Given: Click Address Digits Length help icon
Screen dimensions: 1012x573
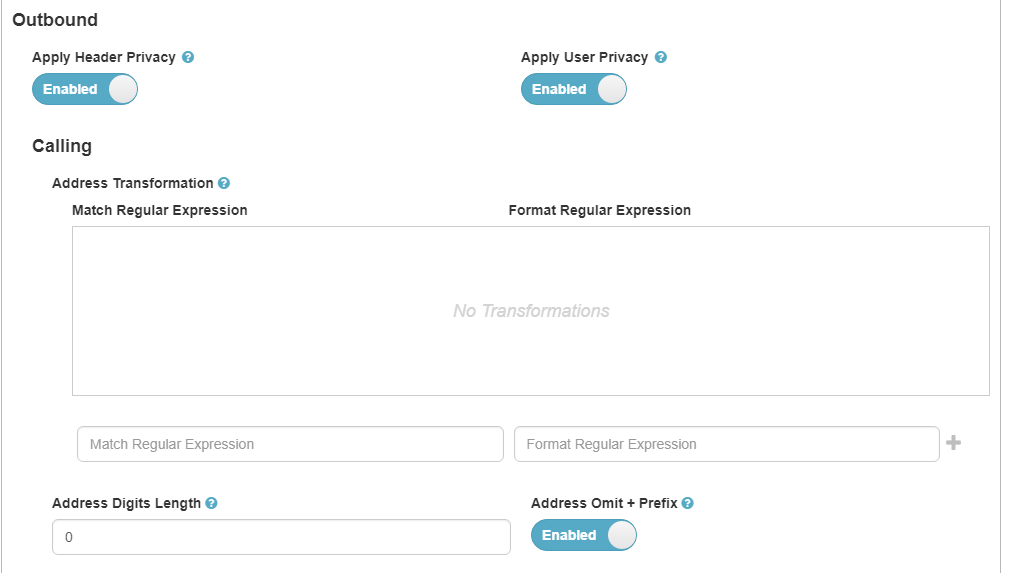Looking at the screenshot, I should click(211, 504).
